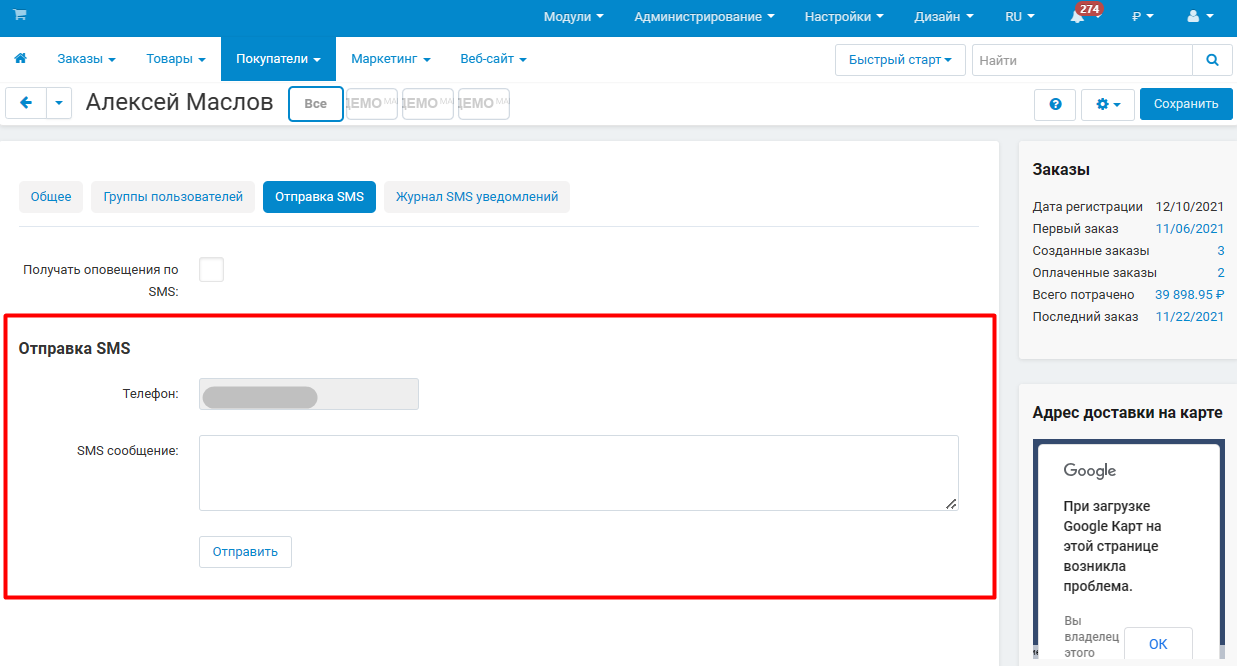Open the Настройки dropdown menu

(x=844, y=17)
